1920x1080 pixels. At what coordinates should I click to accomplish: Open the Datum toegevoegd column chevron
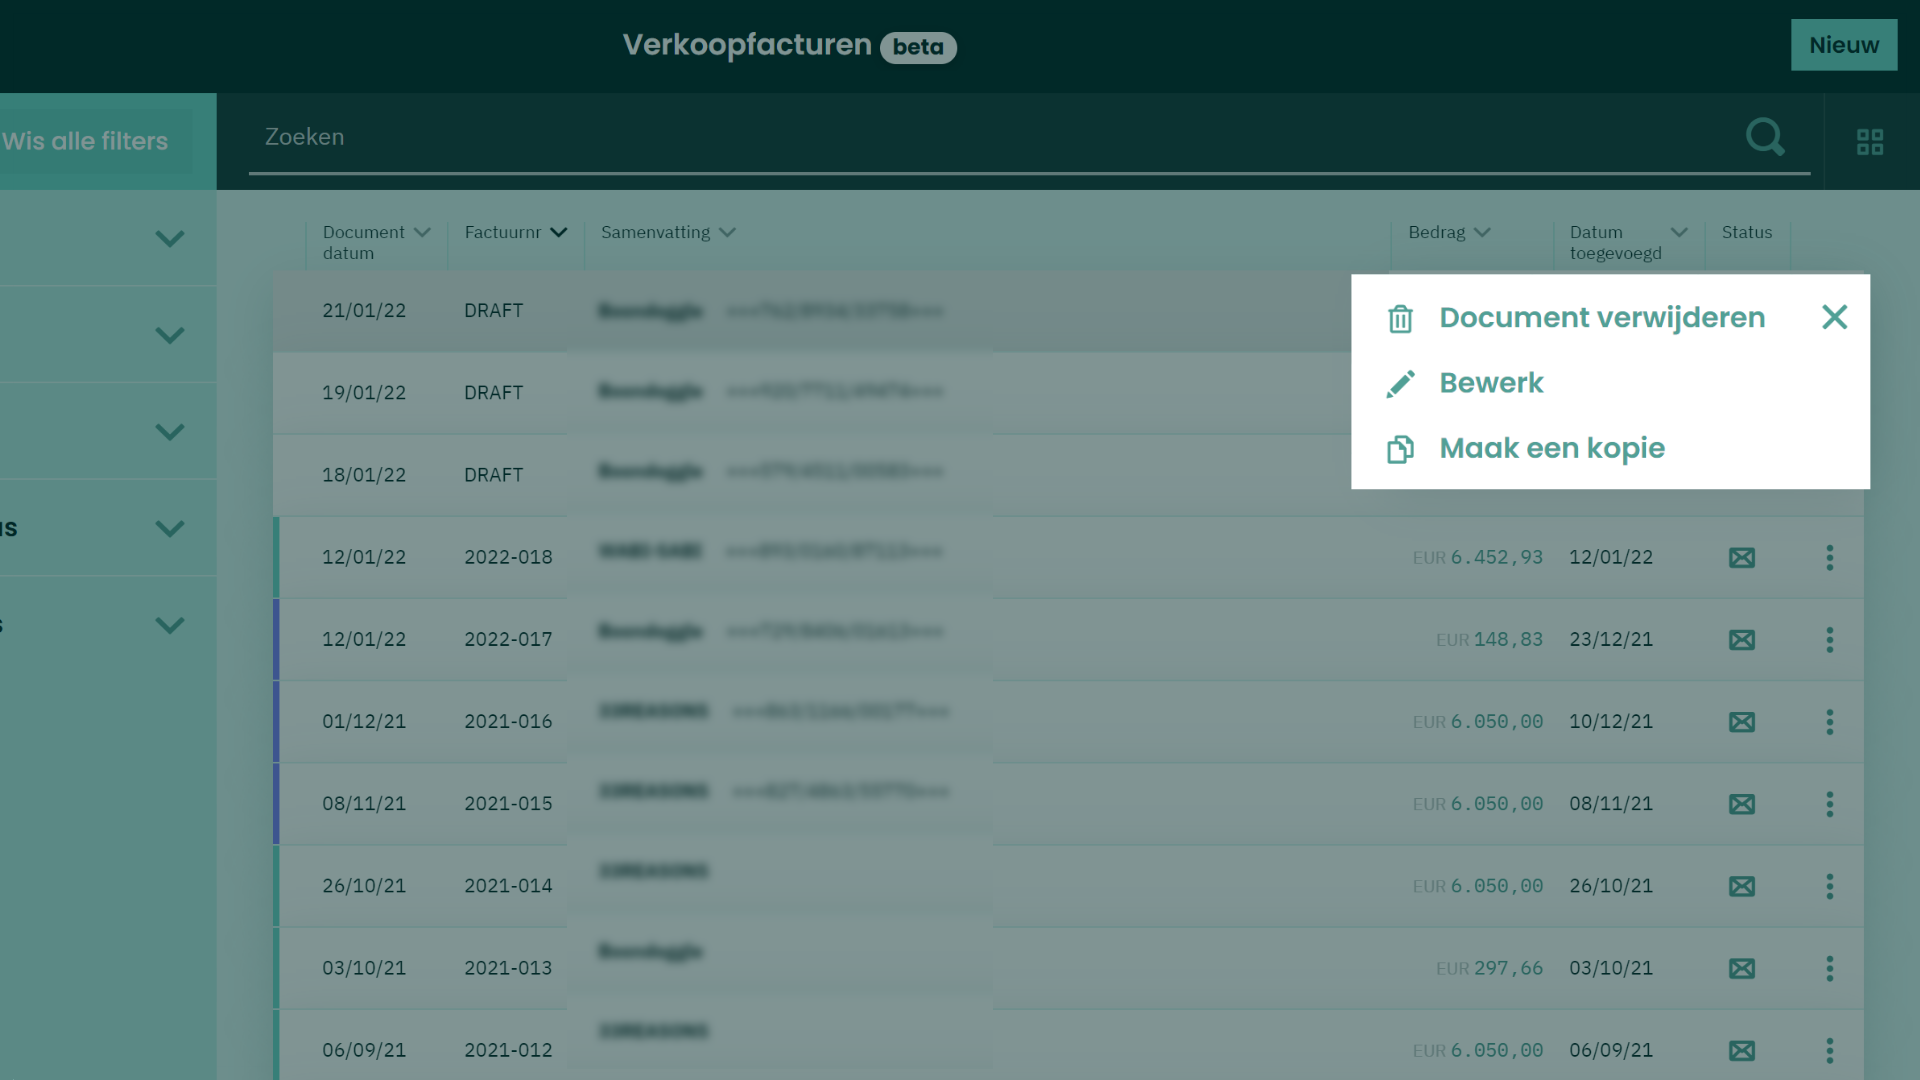tap(1679, 232)
